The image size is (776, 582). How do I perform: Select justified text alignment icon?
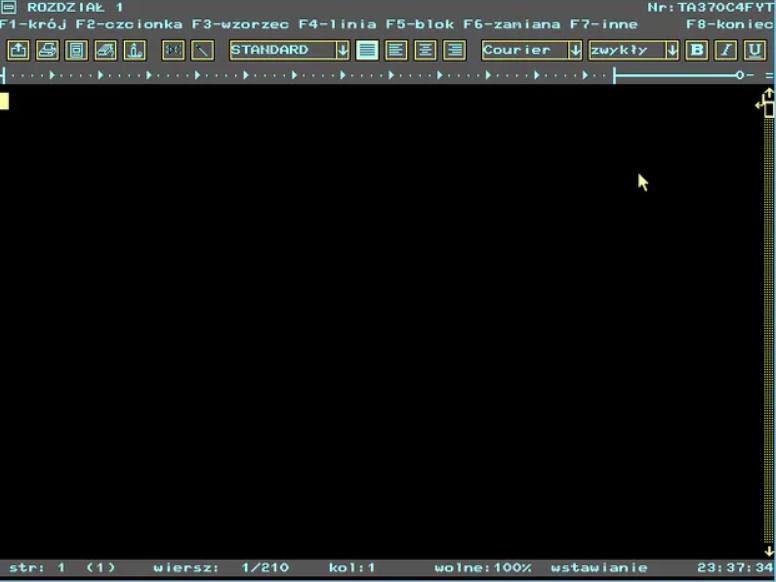point(367,50)
